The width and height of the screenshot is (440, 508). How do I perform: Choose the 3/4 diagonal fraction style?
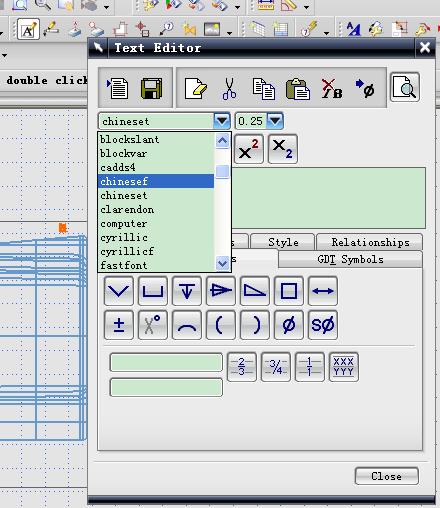[x=276, y=367]
